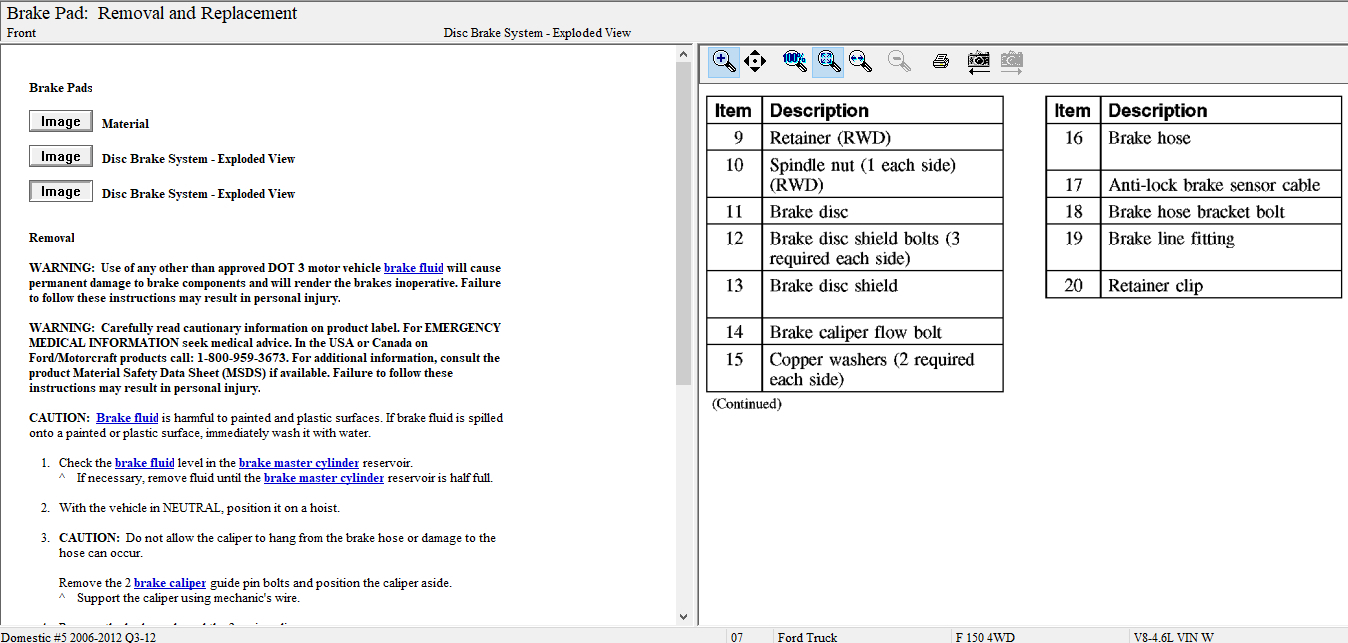Click brake fluid link in step 1
Screen dimensions: 1348x643
[144, 463]
